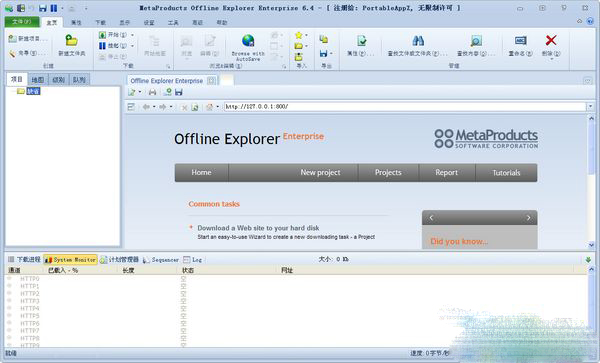The height and width of the screenshot is (363, 600).
Task: Click Download a Web site to your hard disk
Action: point(258,228)
